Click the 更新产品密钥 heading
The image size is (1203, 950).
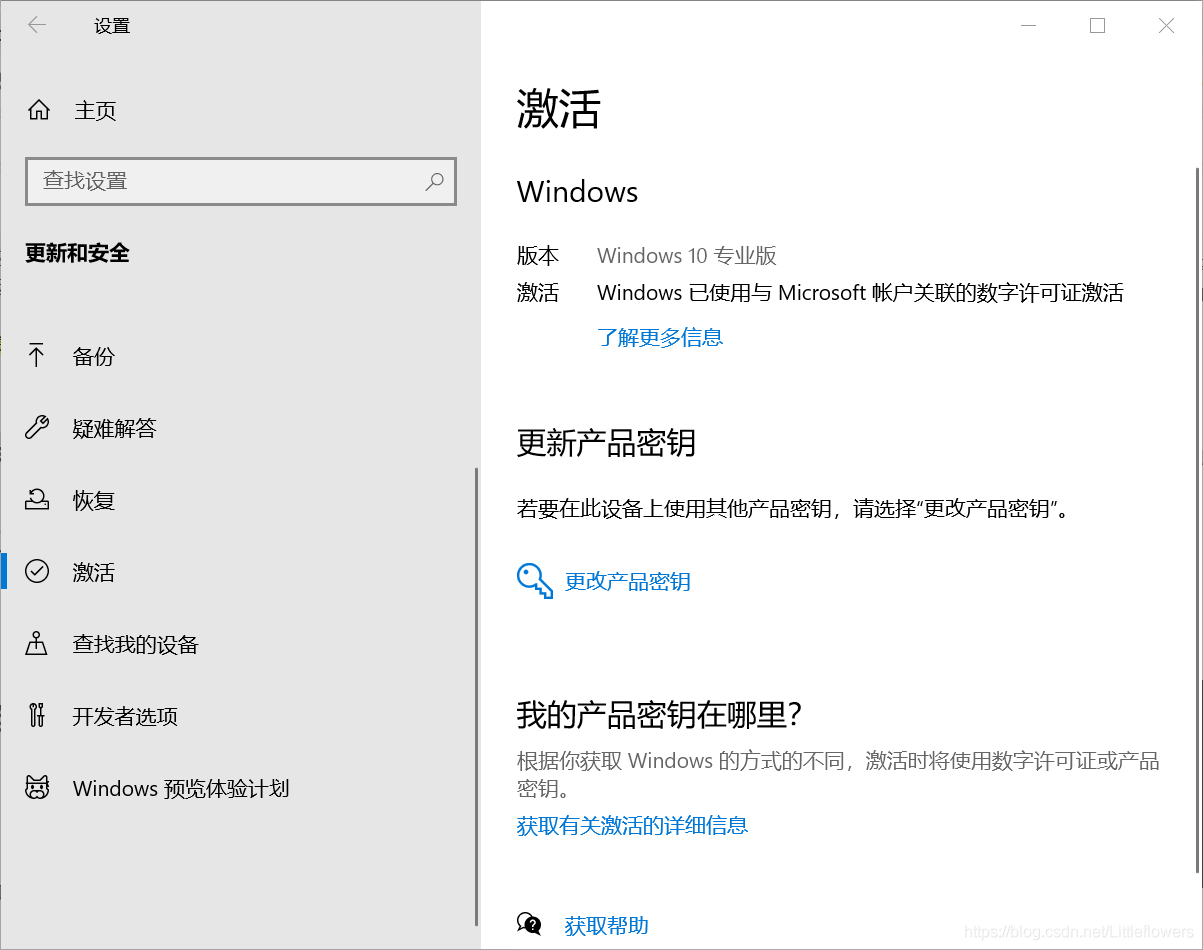coord(606,442)
